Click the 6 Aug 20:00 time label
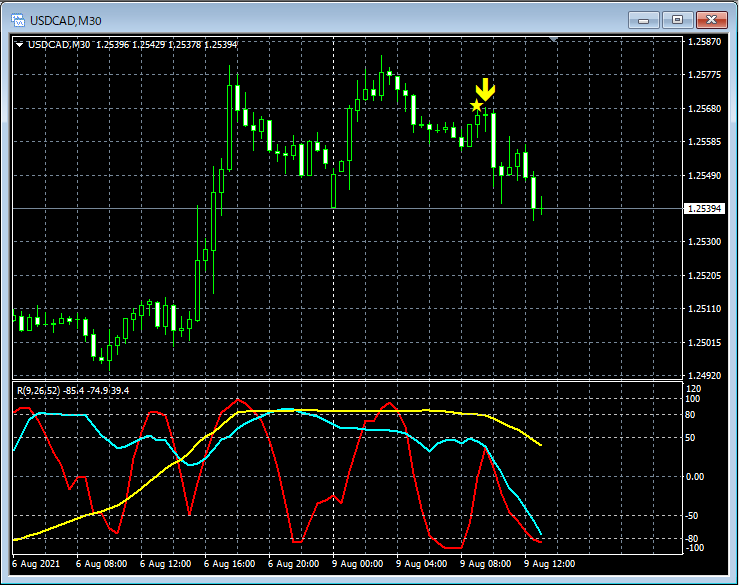The width and height of the screenshot is (740, 585). 294,564
